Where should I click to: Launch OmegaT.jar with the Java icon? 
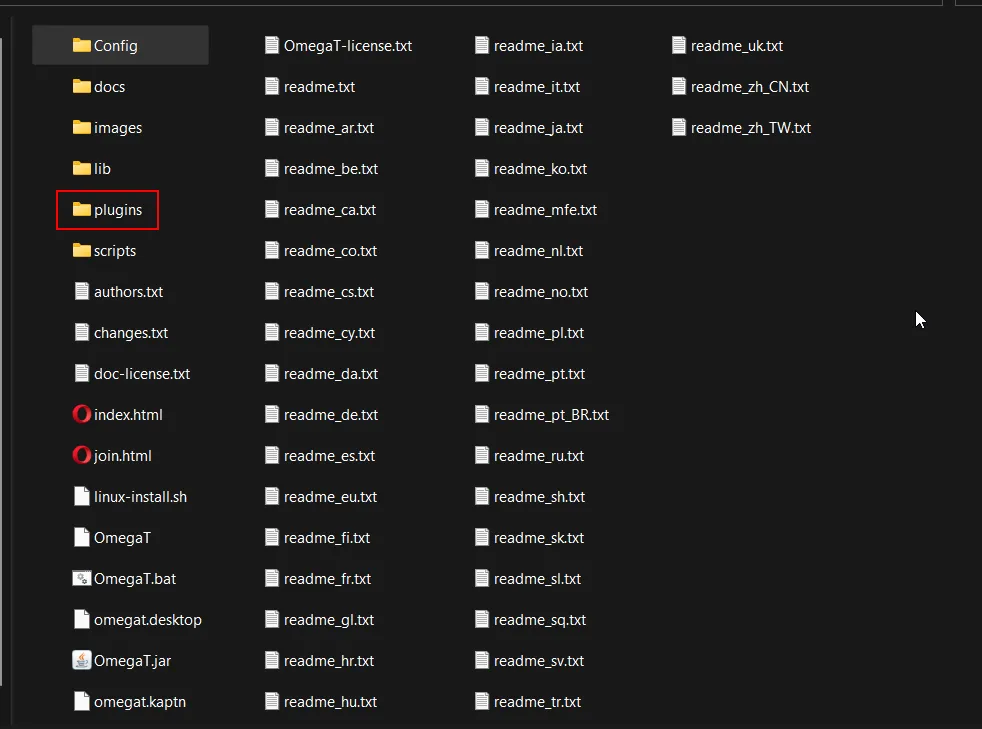click(x=131, y=660)
